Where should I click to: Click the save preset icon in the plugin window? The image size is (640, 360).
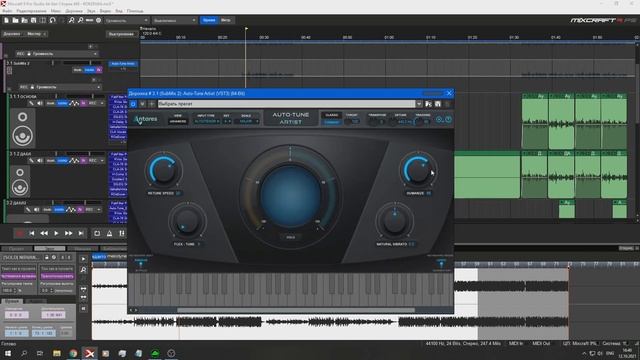(438, 104)
